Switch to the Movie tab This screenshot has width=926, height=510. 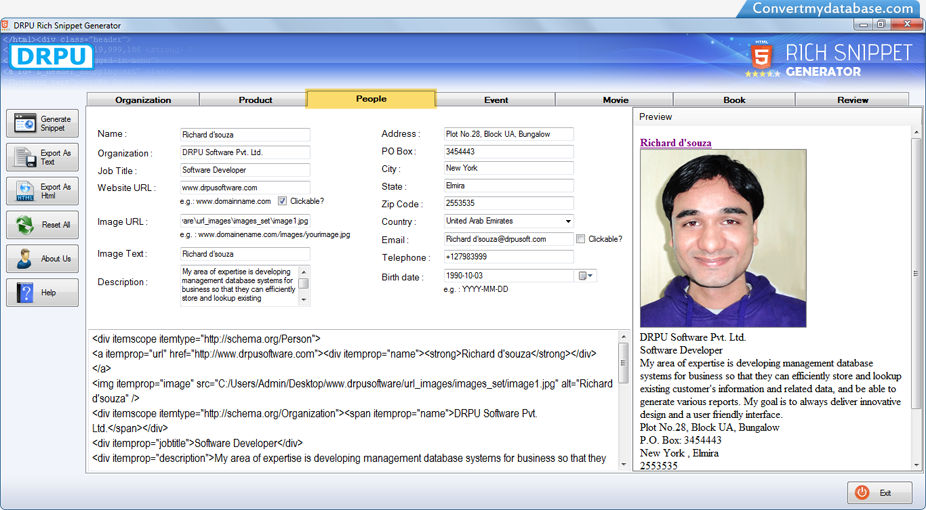[x=615, y=100]
